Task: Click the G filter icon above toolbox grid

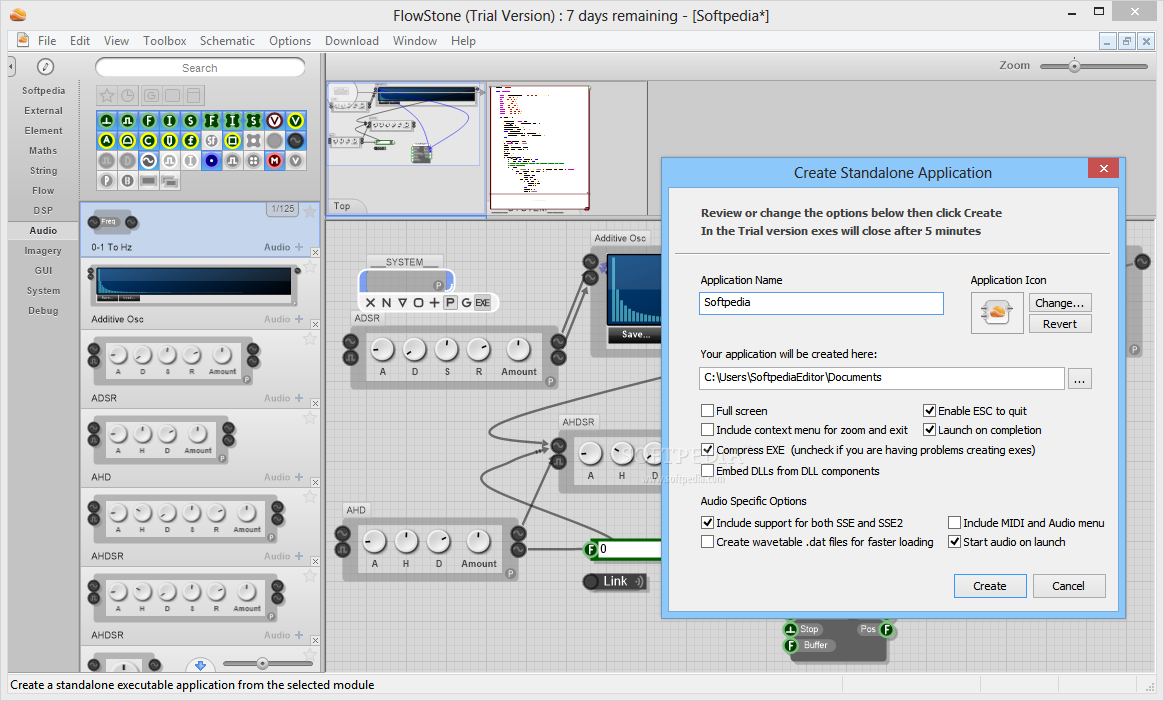Action: (151, 95)
